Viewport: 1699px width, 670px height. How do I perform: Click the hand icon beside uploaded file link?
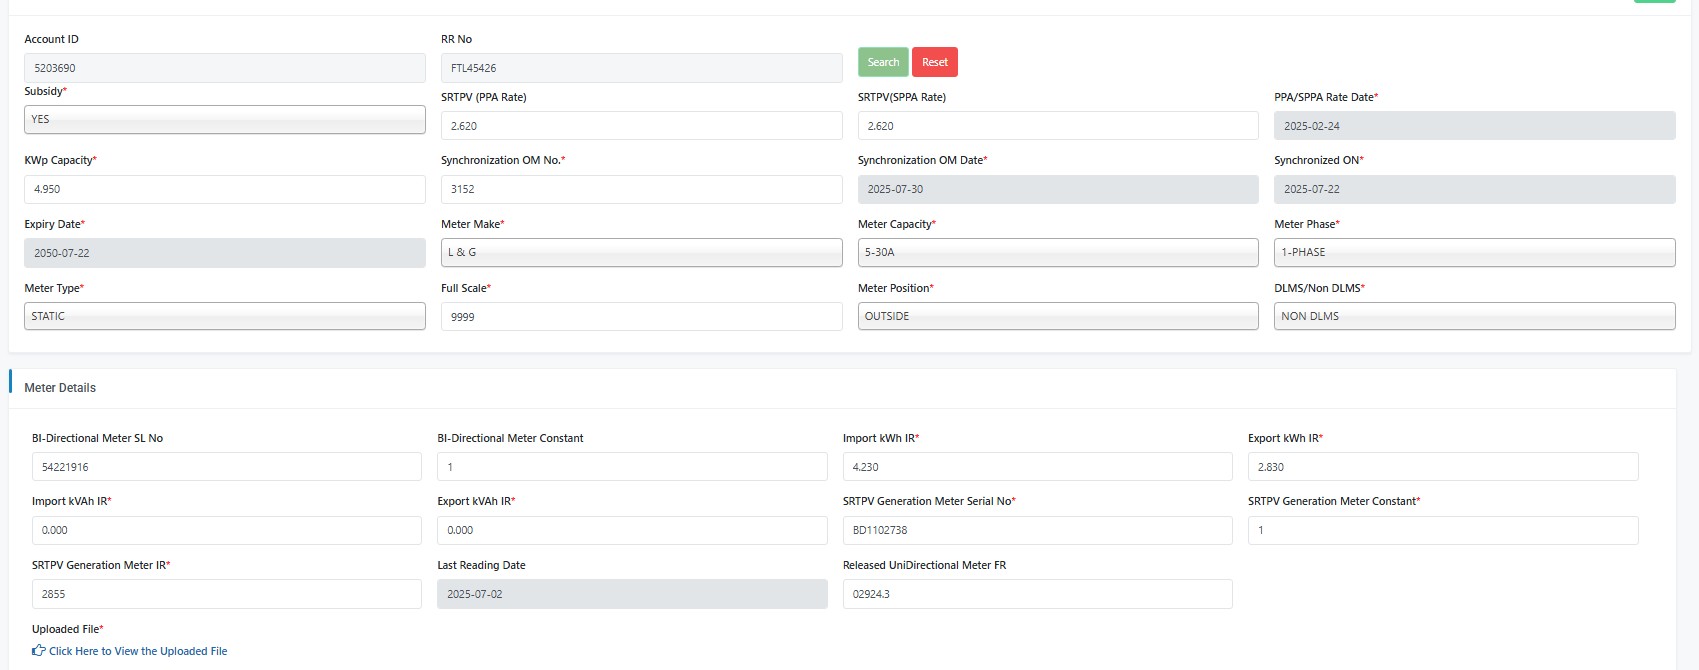[x=39, y=651]
